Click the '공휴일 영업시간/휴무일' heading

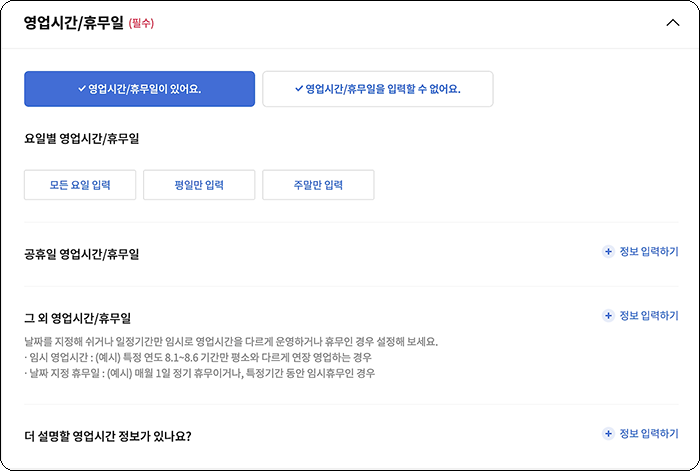pyautogui.click(x=82, y=254)
